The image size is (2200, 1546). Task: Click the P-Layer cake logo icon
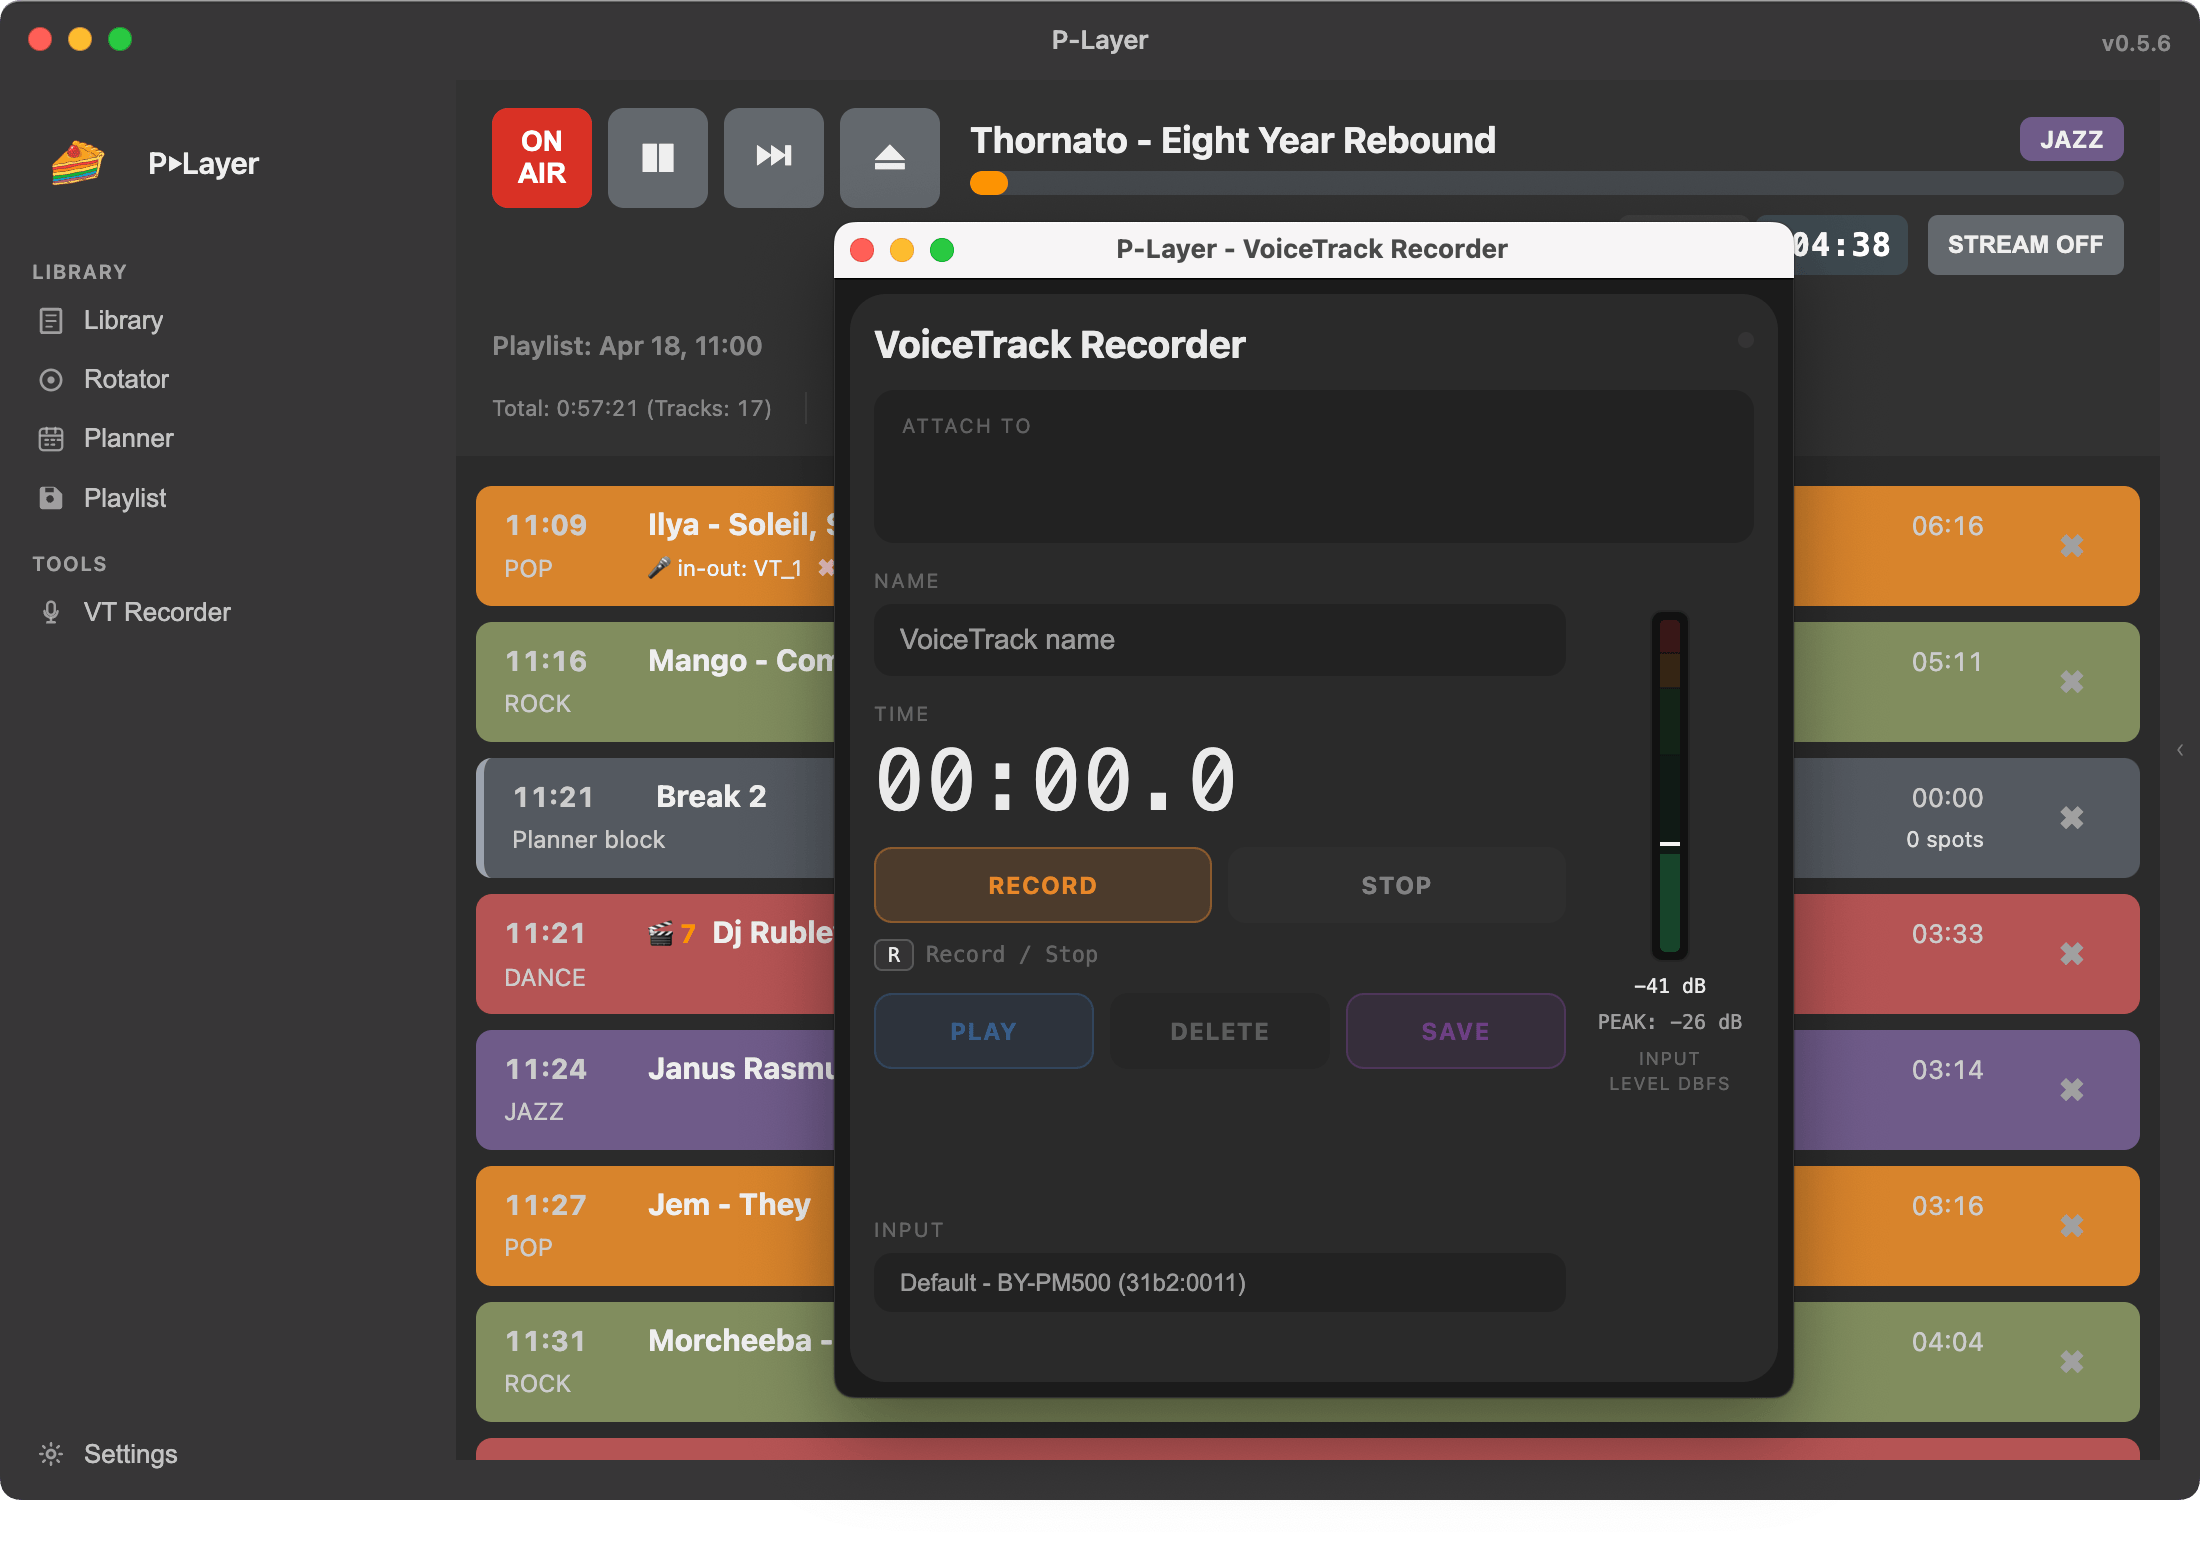(x=78, y=162)
